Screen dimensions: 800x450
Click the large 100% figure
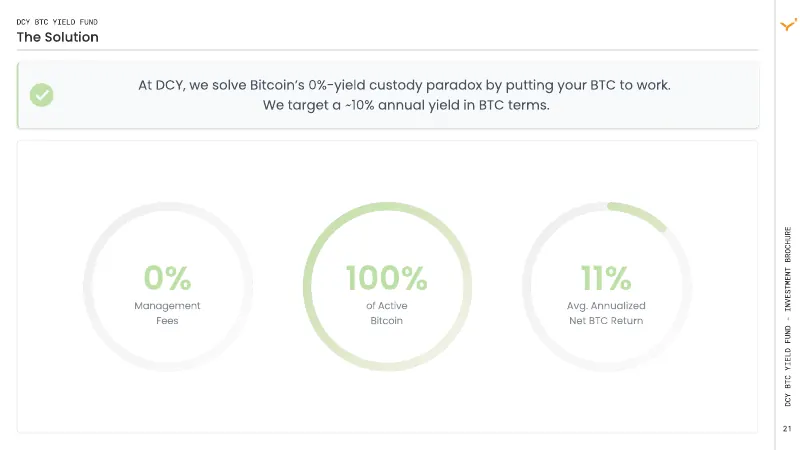pyautogui.click(x=387, y=278)
